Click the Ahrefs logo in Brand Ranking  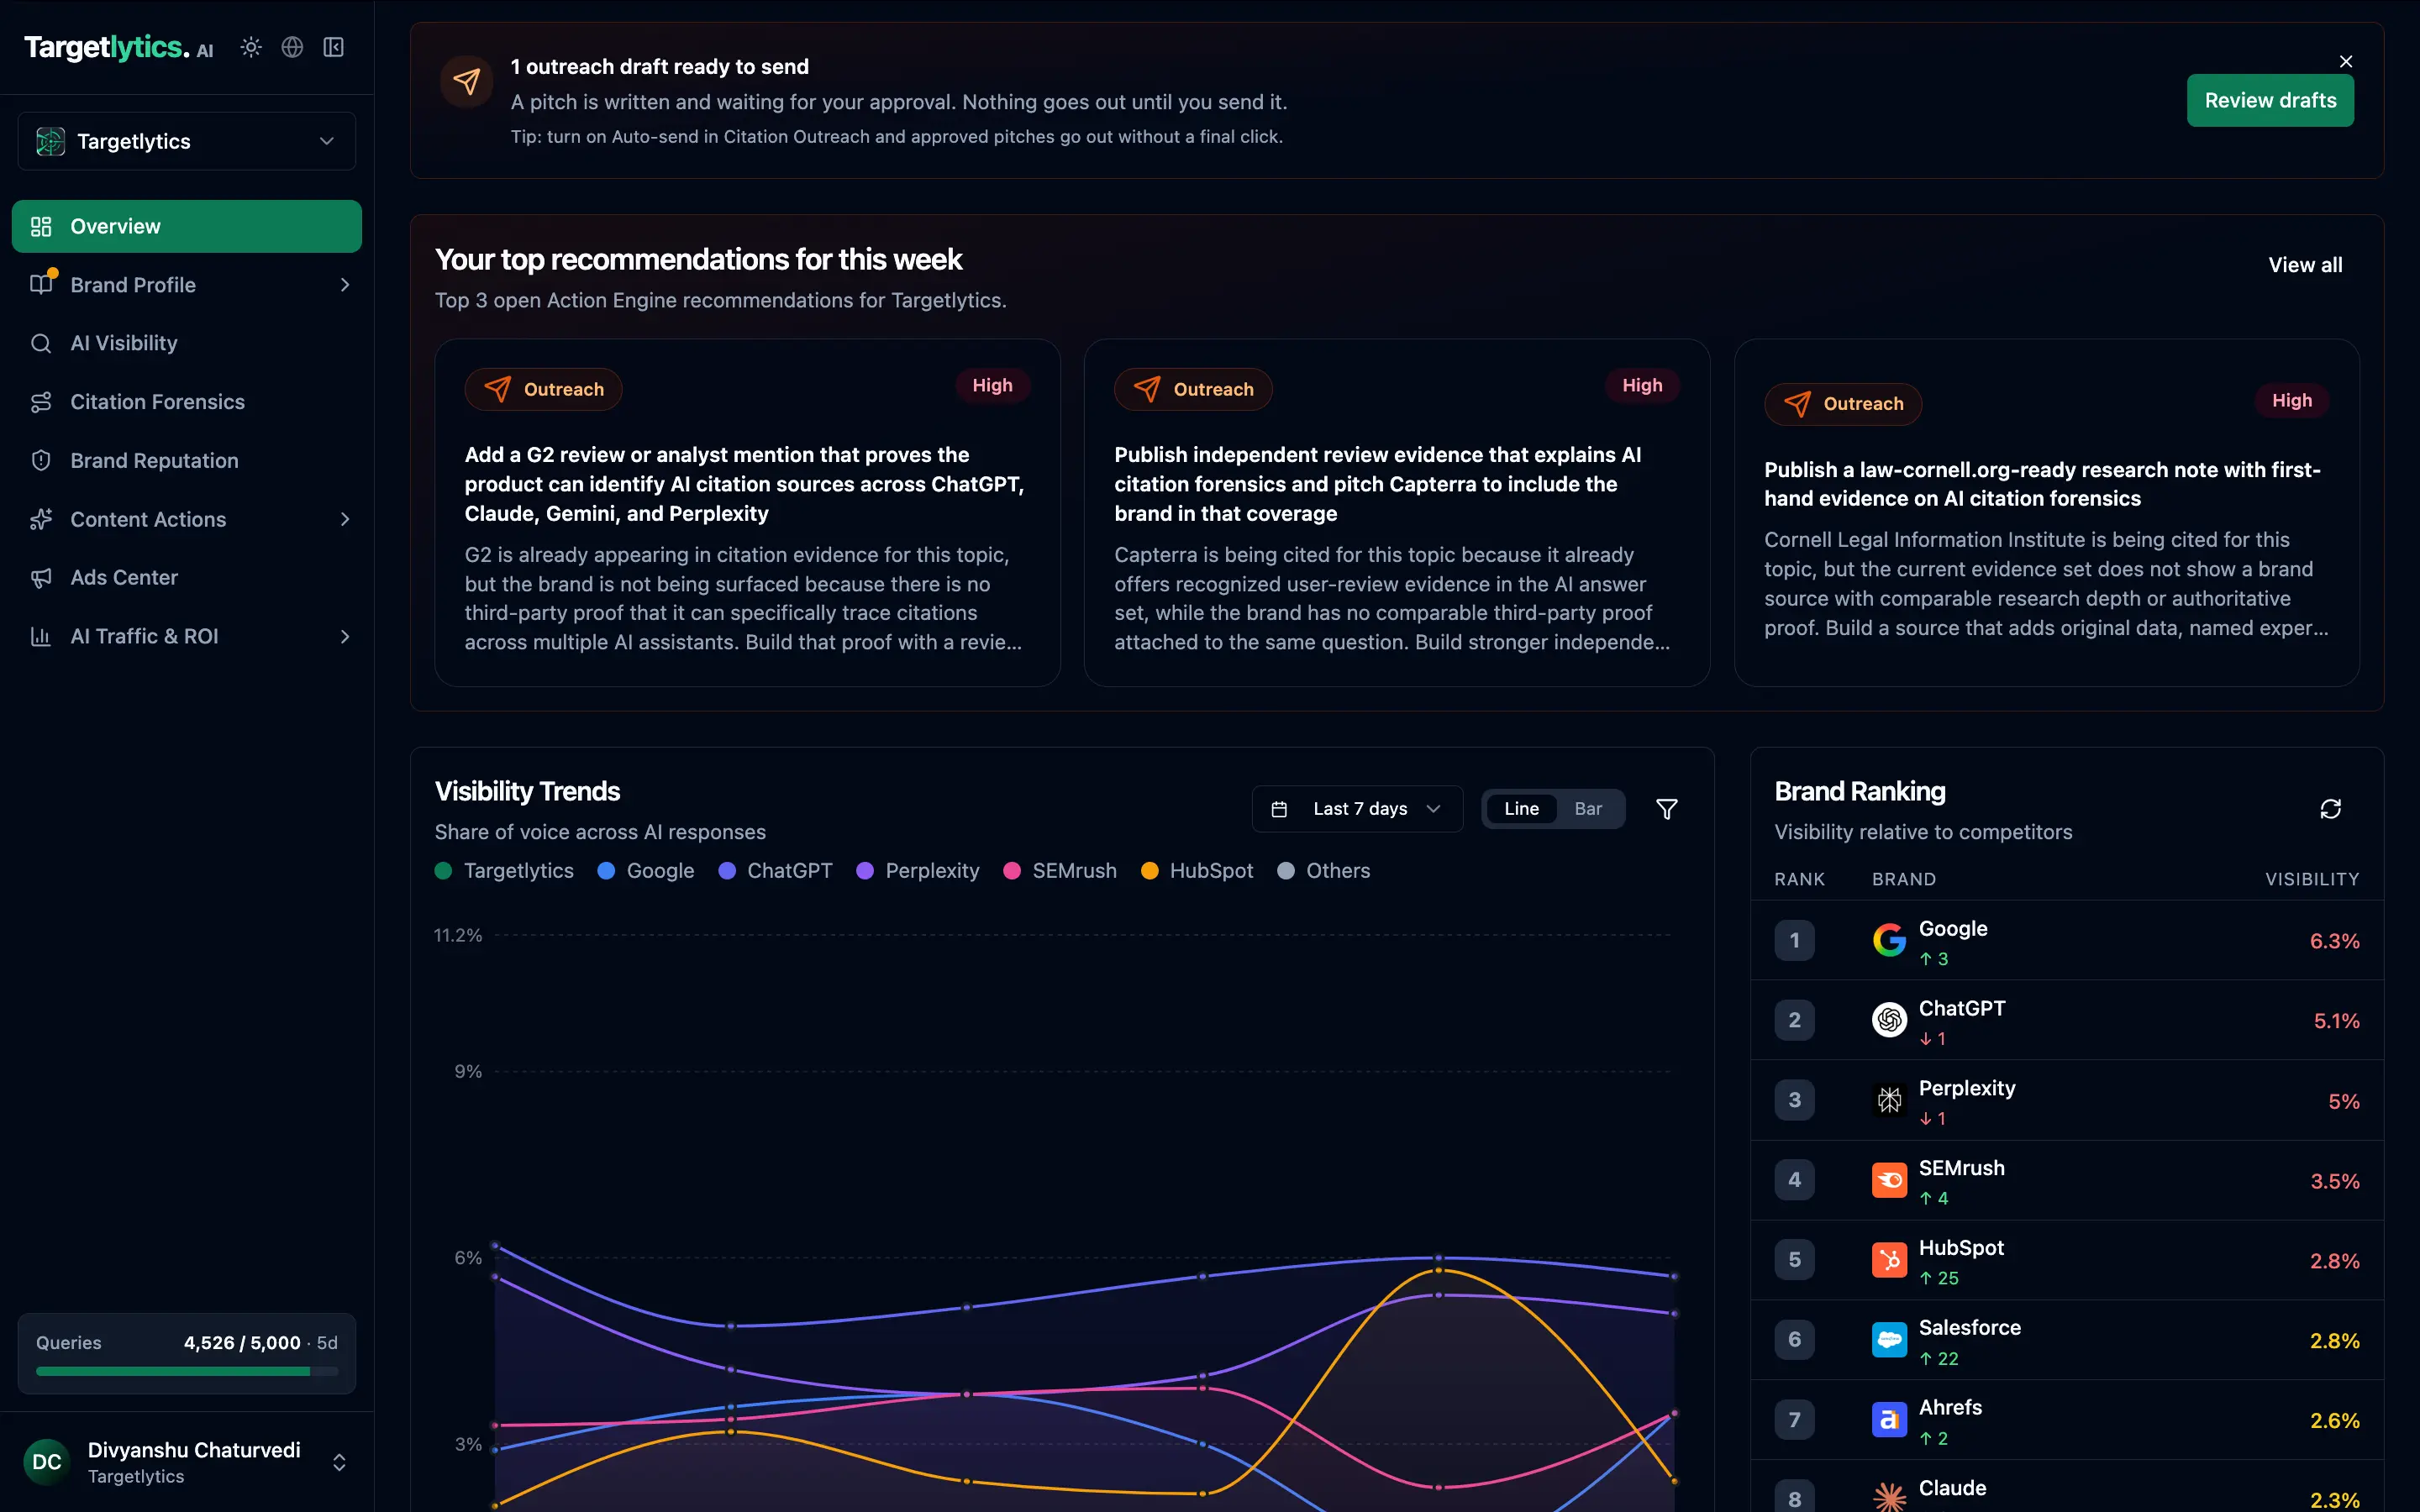point(1889,1419)
